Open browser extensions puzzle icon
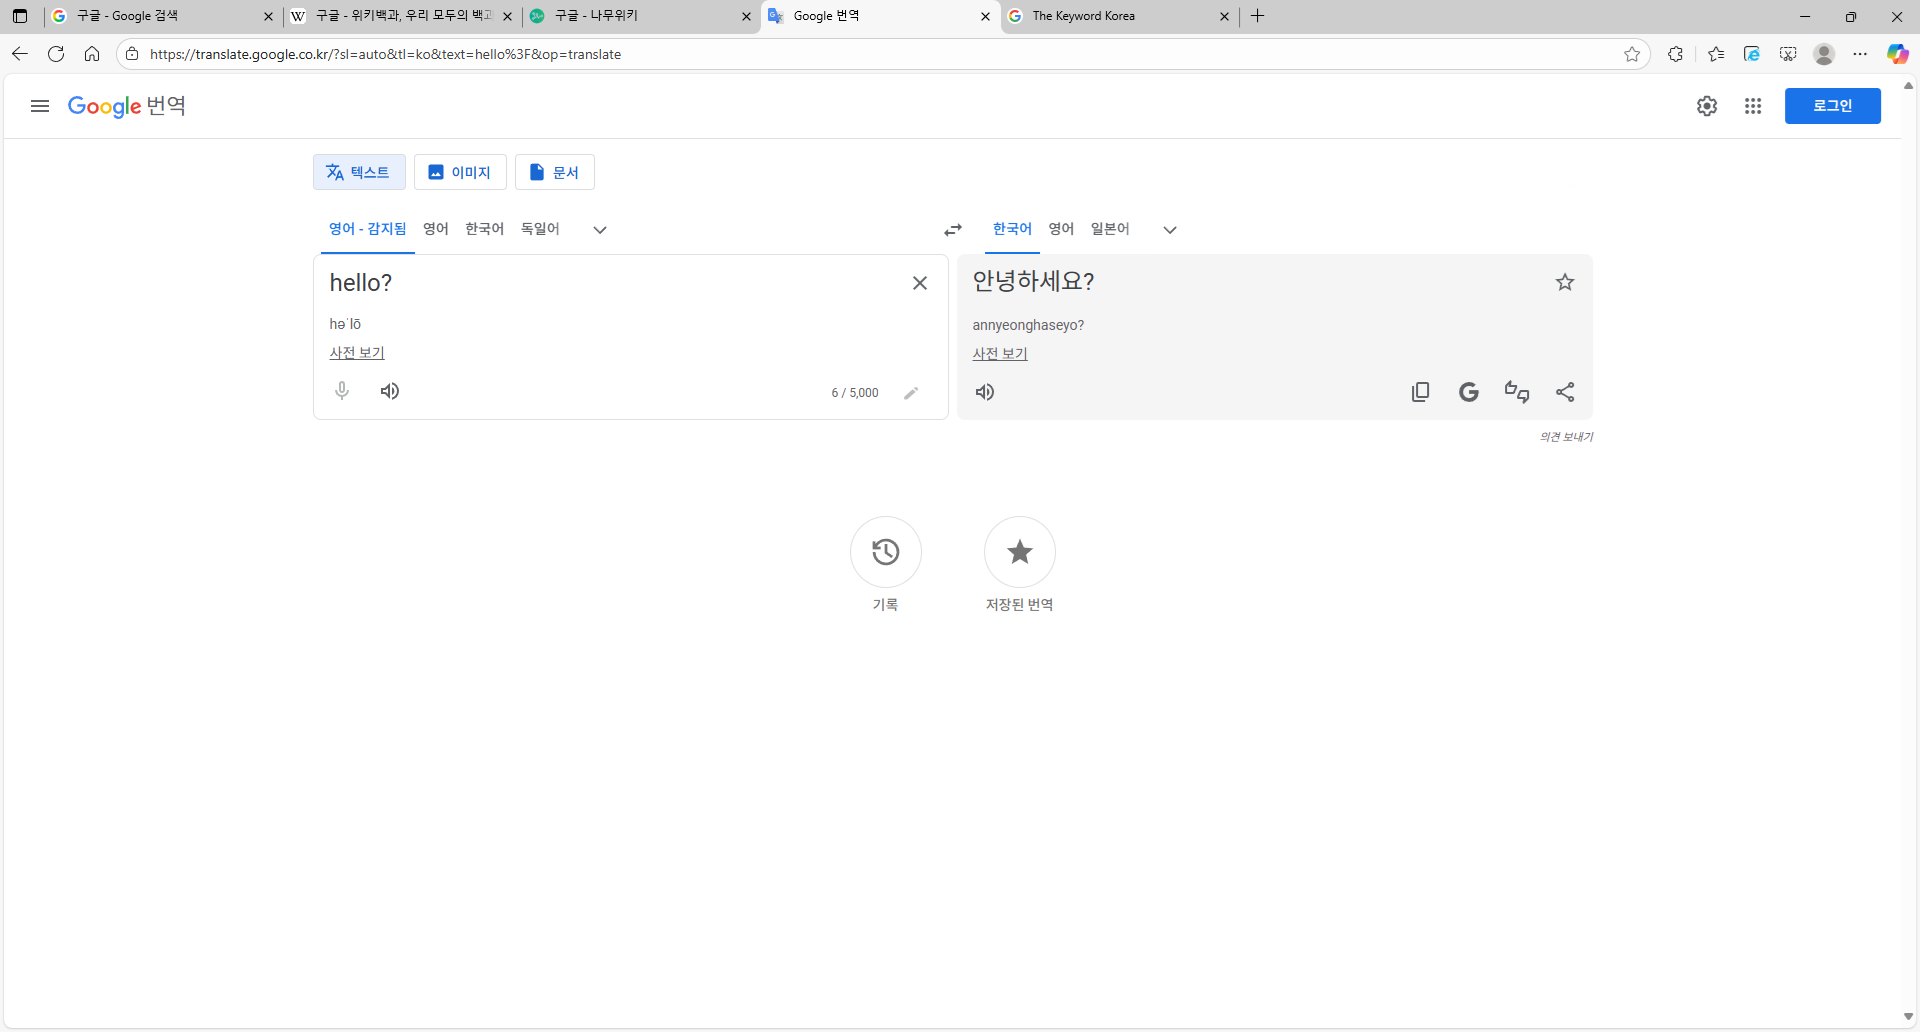The width and height of the screenshot is (1920, 1032). pos(1675,54)
